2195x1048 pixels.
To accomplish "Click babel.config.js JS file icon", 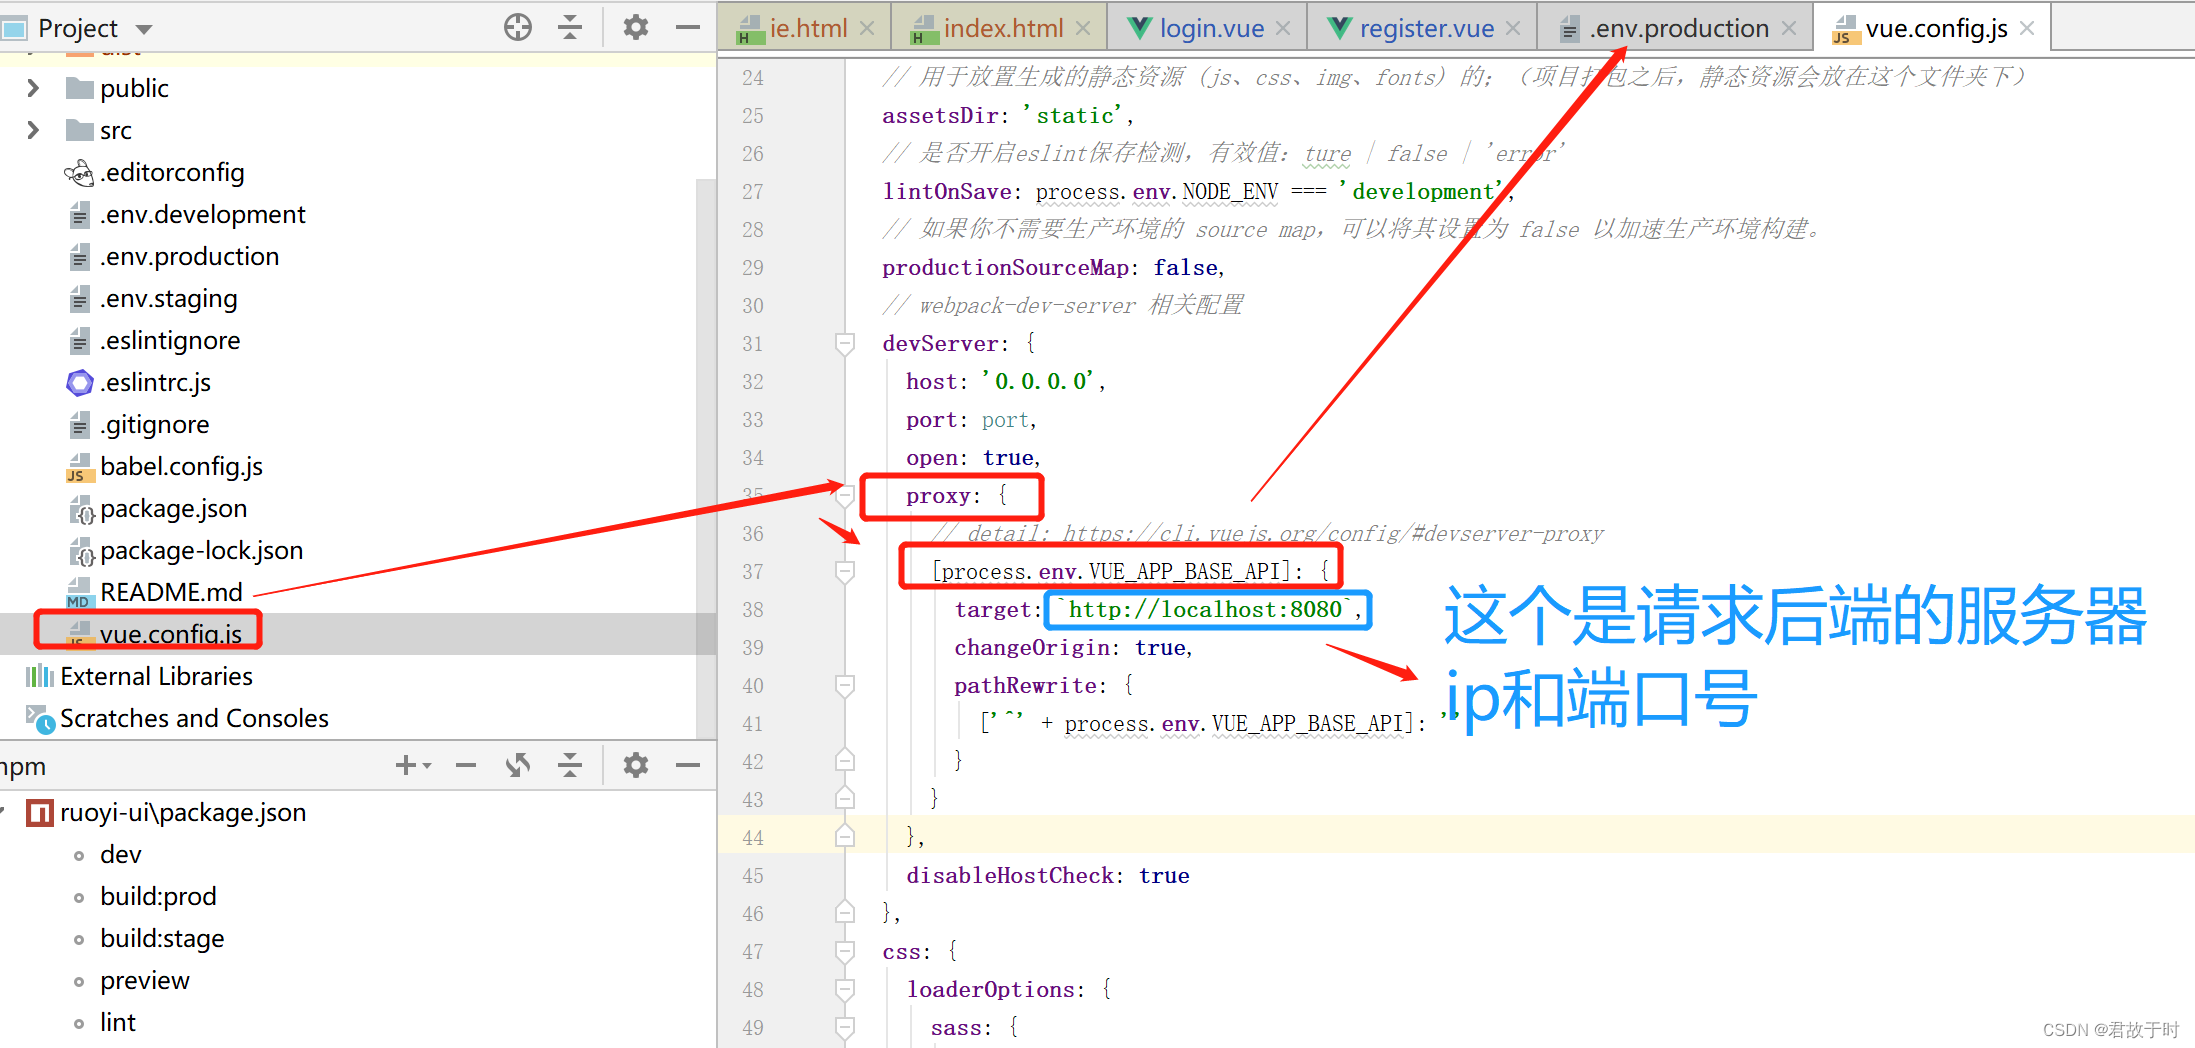I will point(79,467).
